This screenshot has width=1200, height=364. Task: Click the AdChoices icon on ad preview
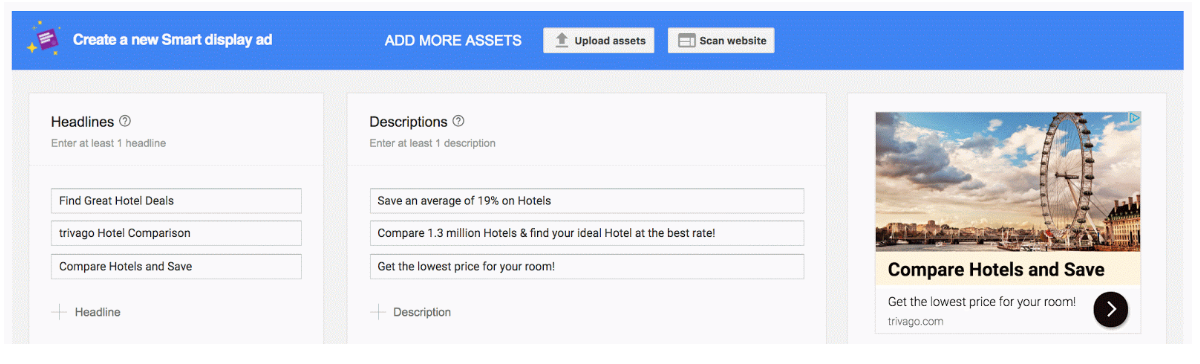1134,118
